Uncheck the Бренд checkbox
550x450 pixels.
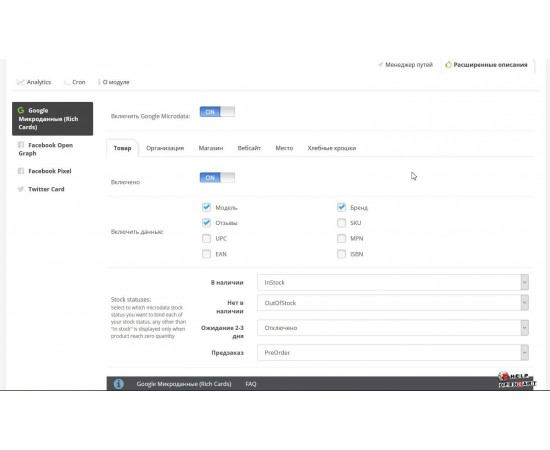[x=341, y=207]
